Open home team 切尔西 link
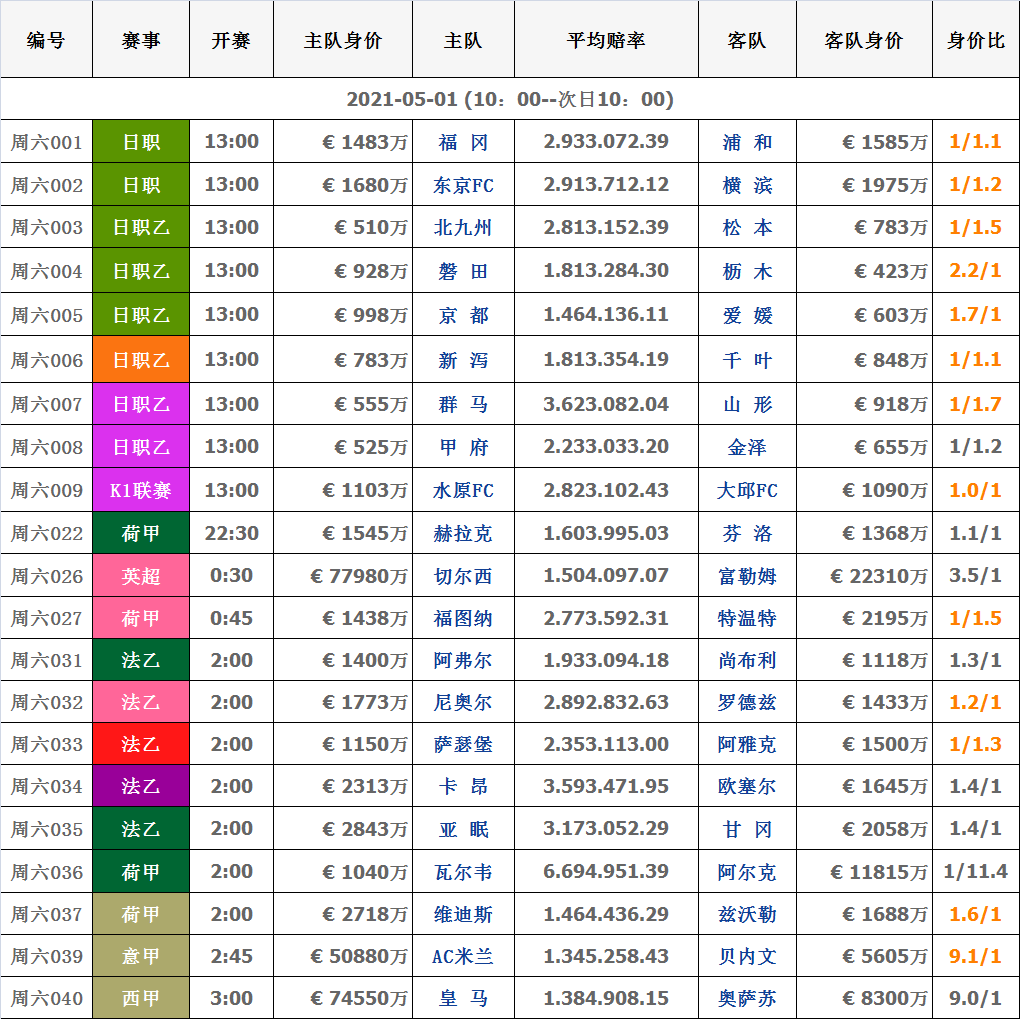 [463, 576]
